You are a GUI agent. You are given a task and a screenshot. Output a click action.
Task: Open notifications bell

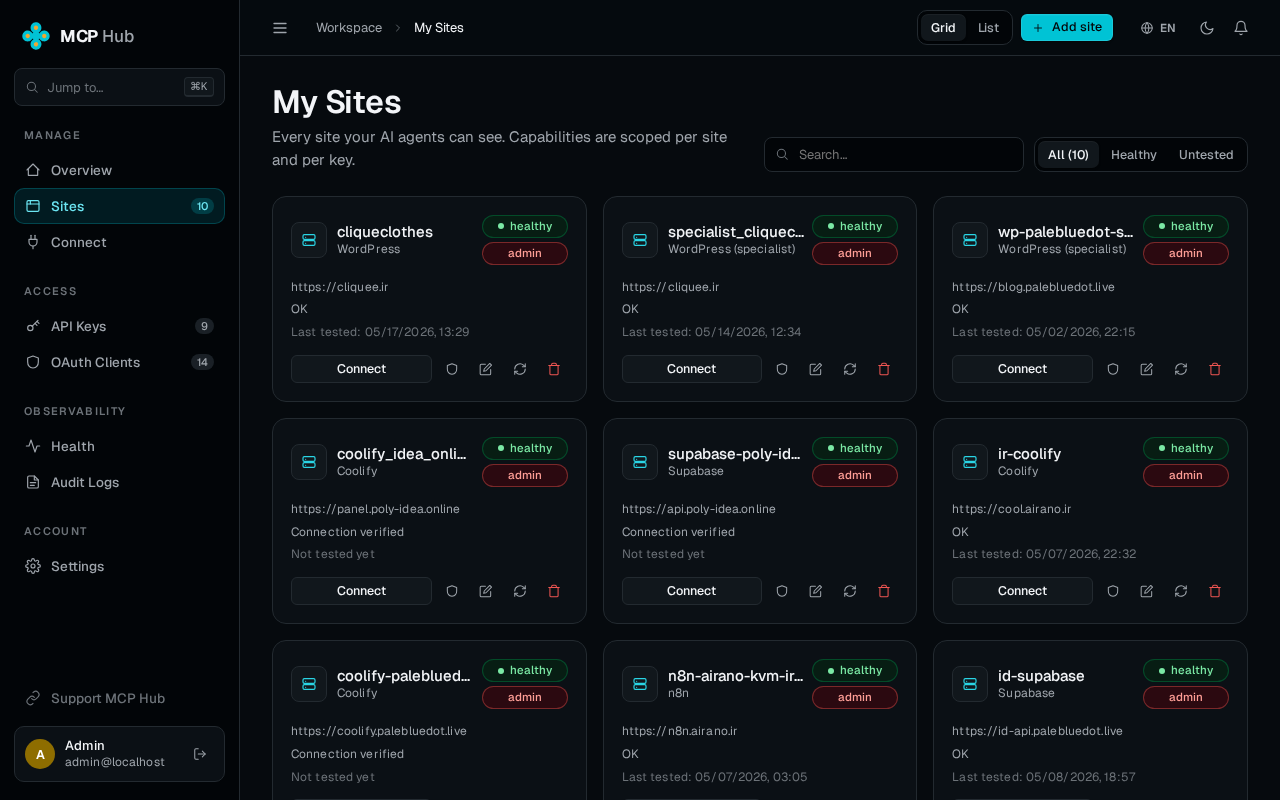click(x=1241, y=28)
